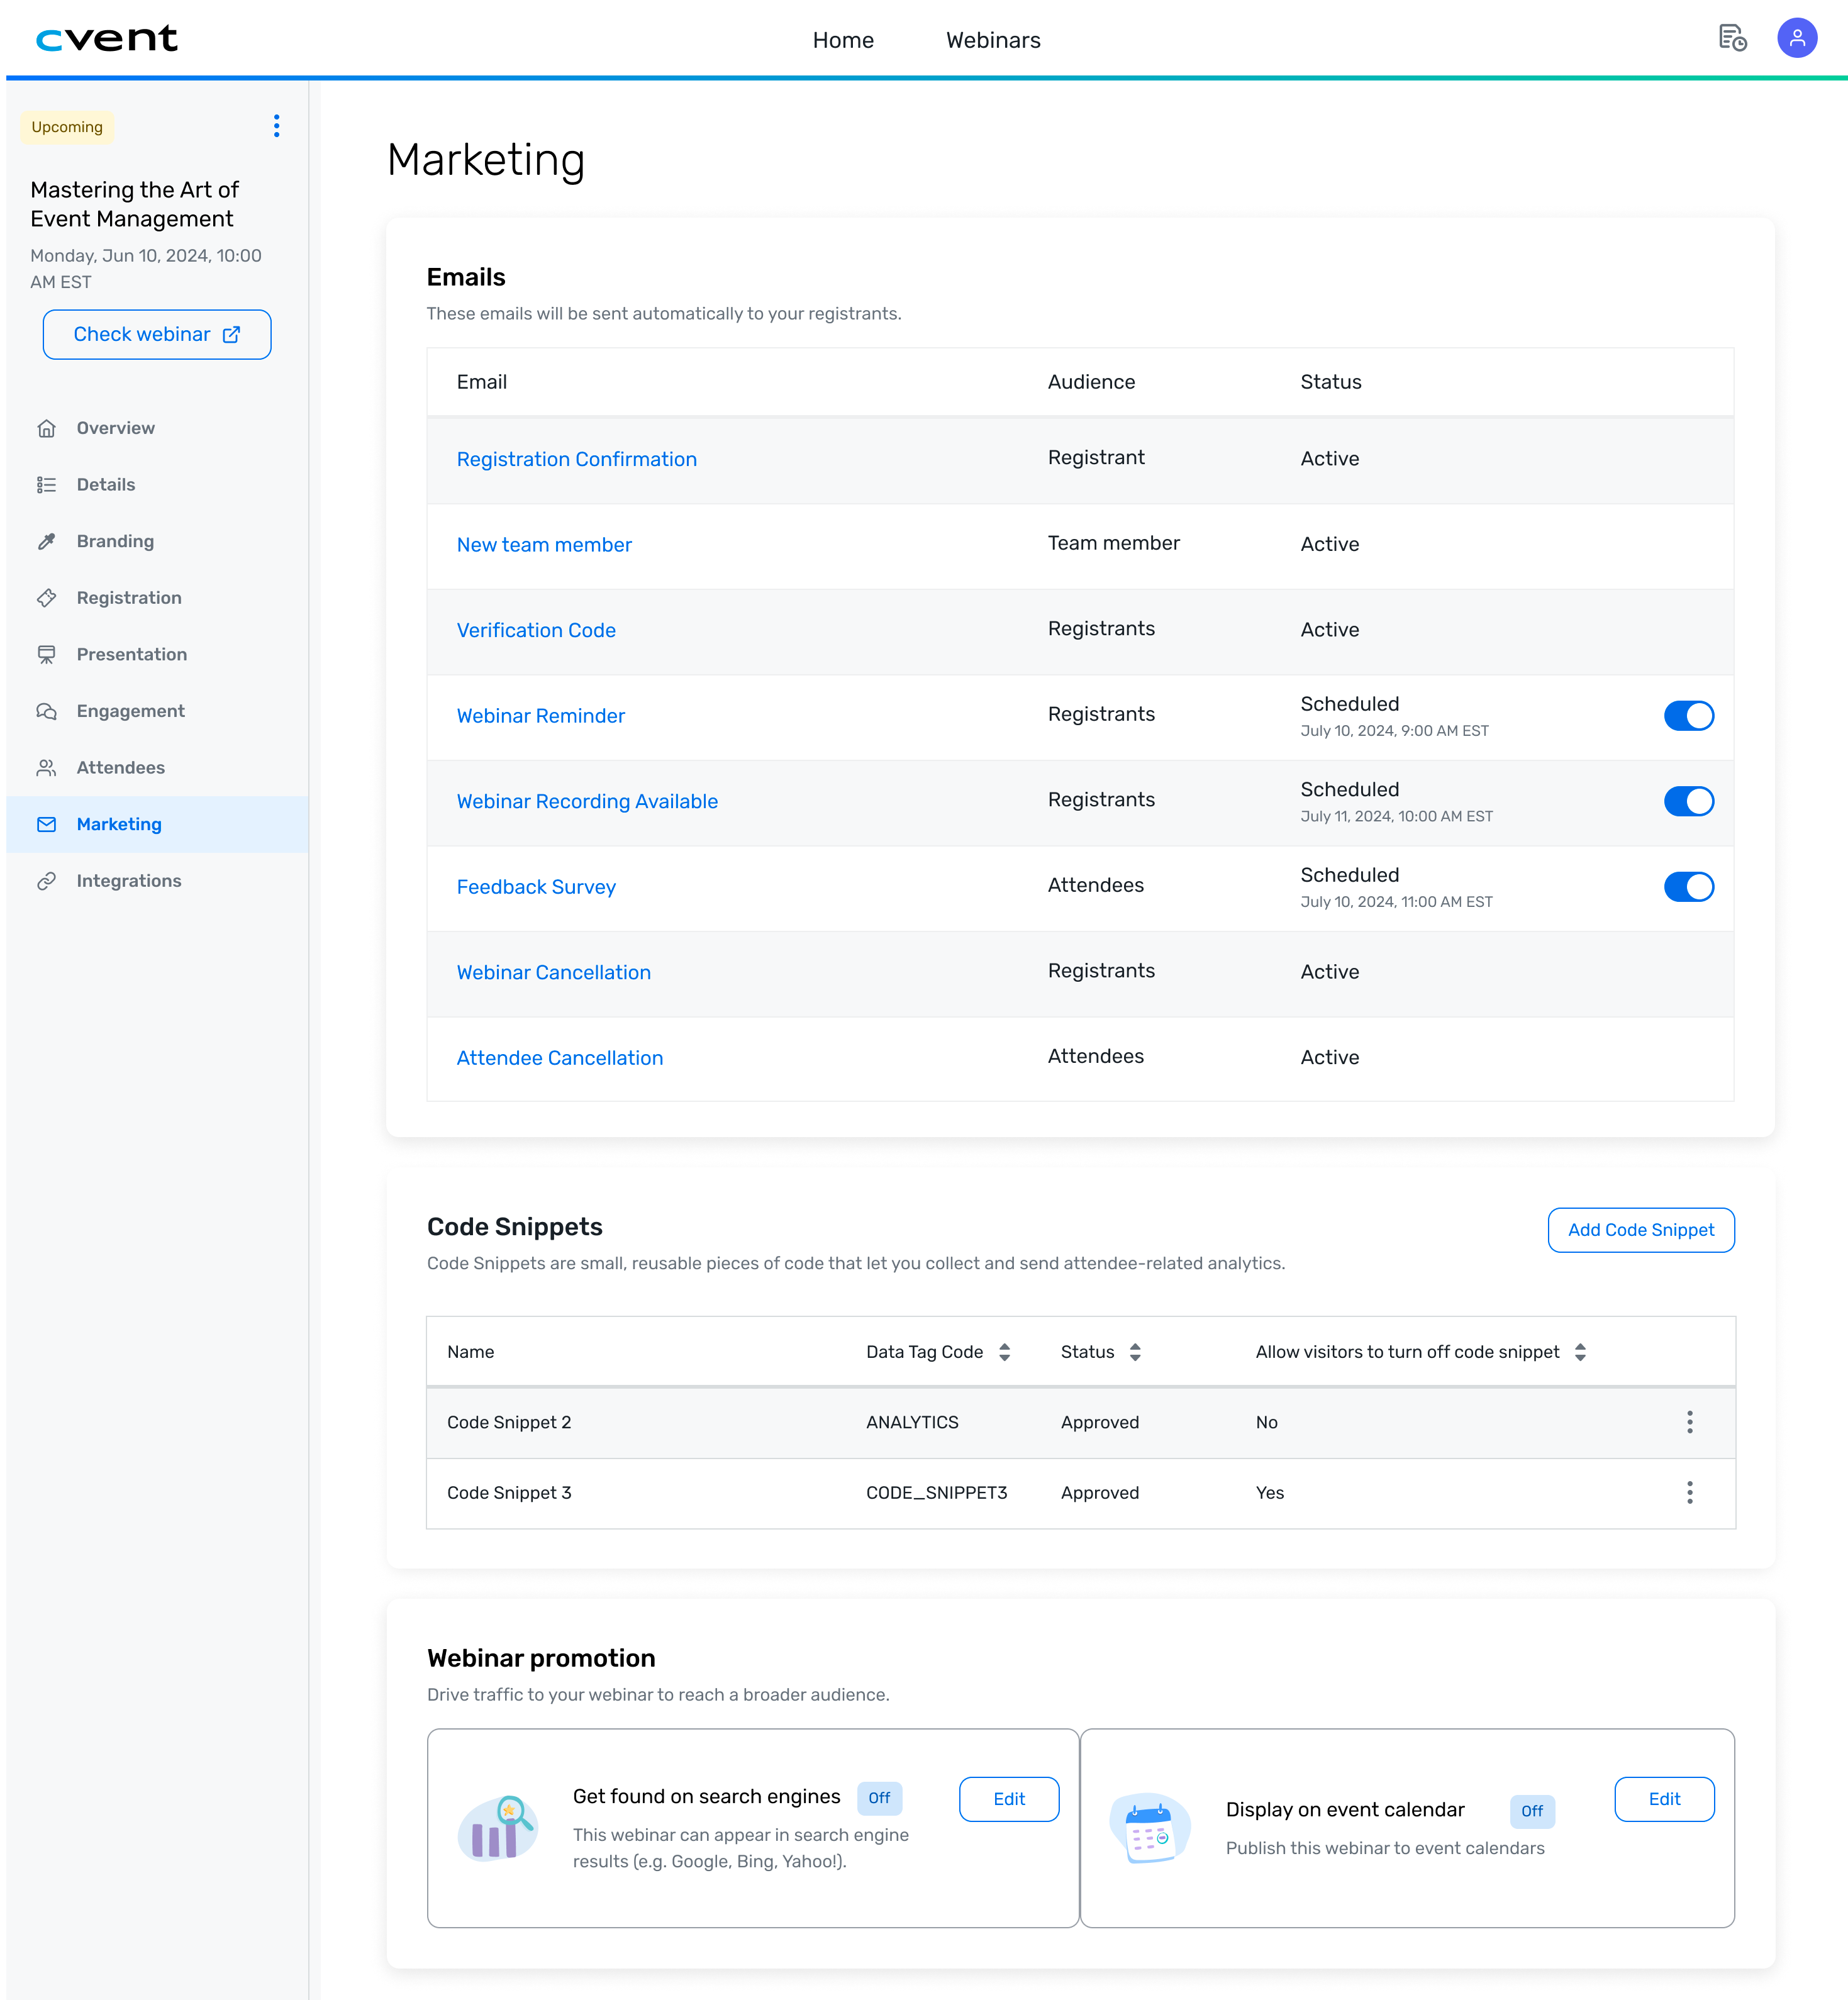Open Overview in the sidebar
This screenshot has height=2000, width=1848.
pyautogui.click(x=157, y=428)
